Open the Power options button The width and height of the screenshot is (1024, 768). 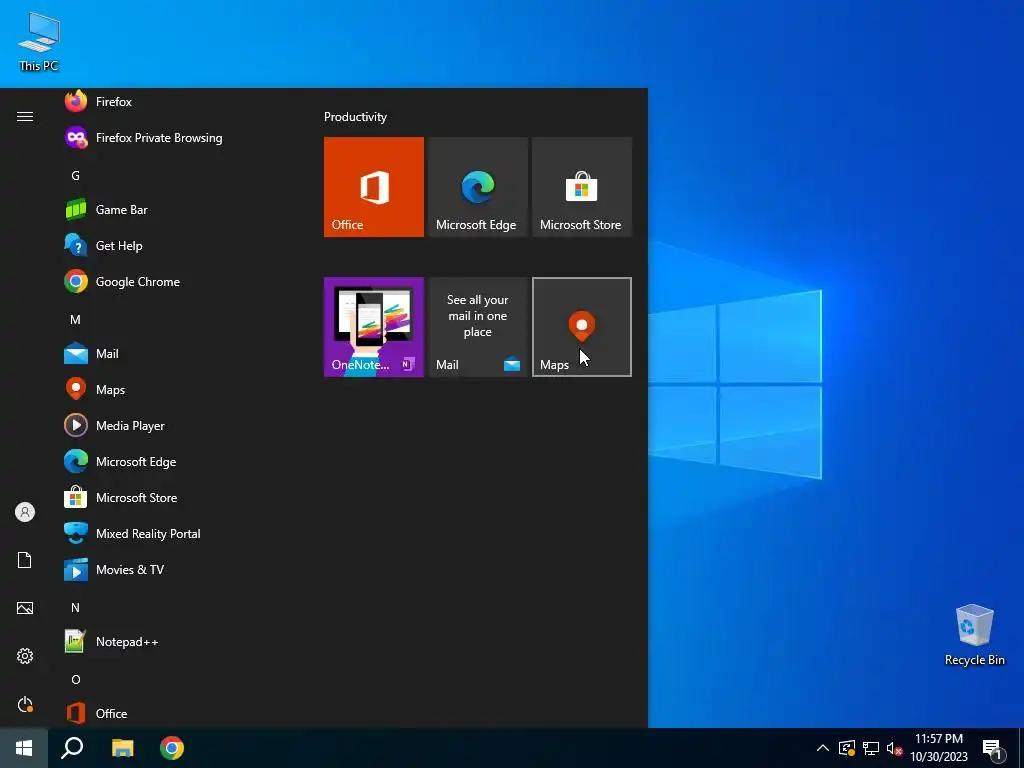point(25,704)
